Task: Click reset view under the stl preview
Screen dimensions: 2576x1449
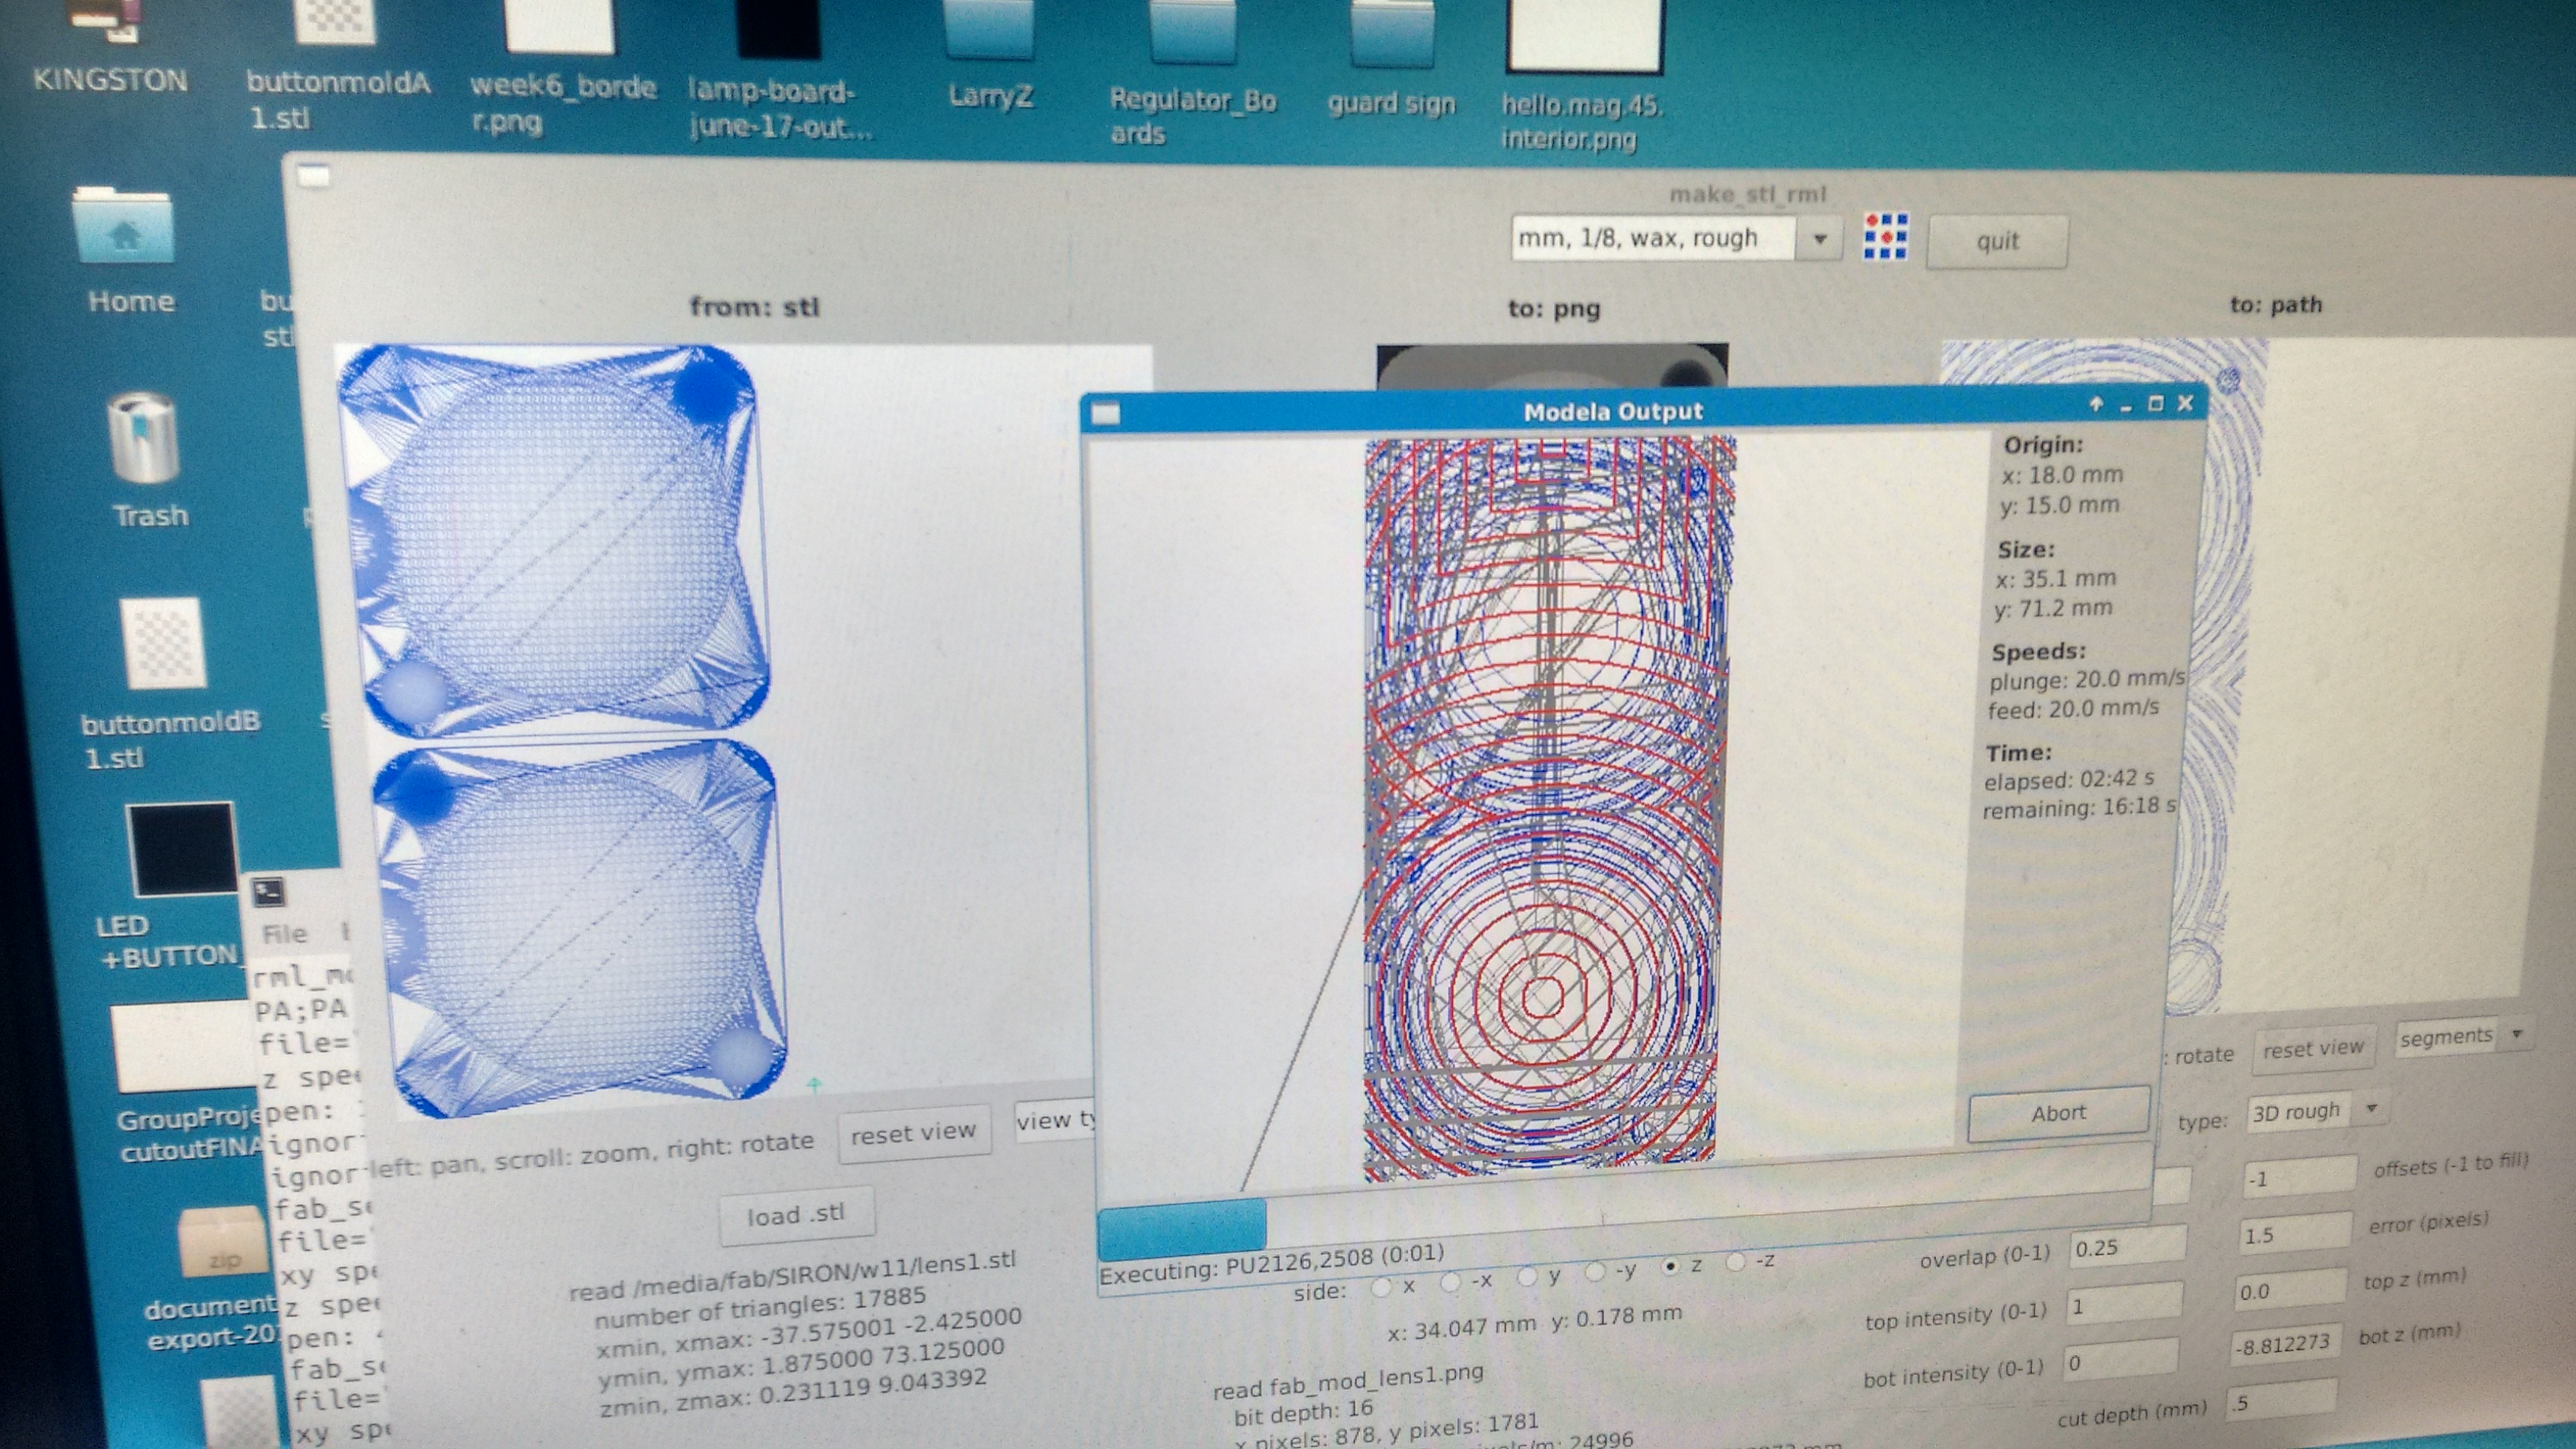Action: (913, 1133)
